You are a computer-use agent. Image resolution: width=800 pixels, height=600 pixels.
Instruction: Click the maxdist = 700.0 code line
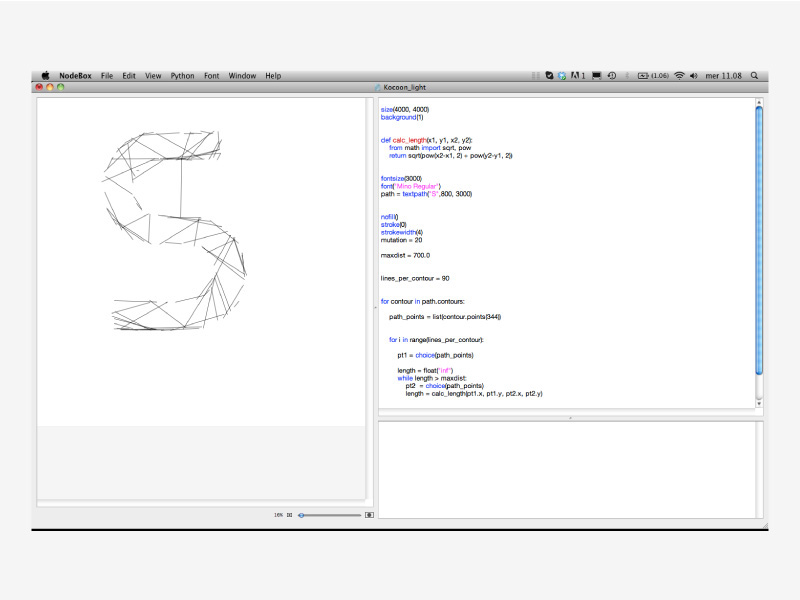405,255
